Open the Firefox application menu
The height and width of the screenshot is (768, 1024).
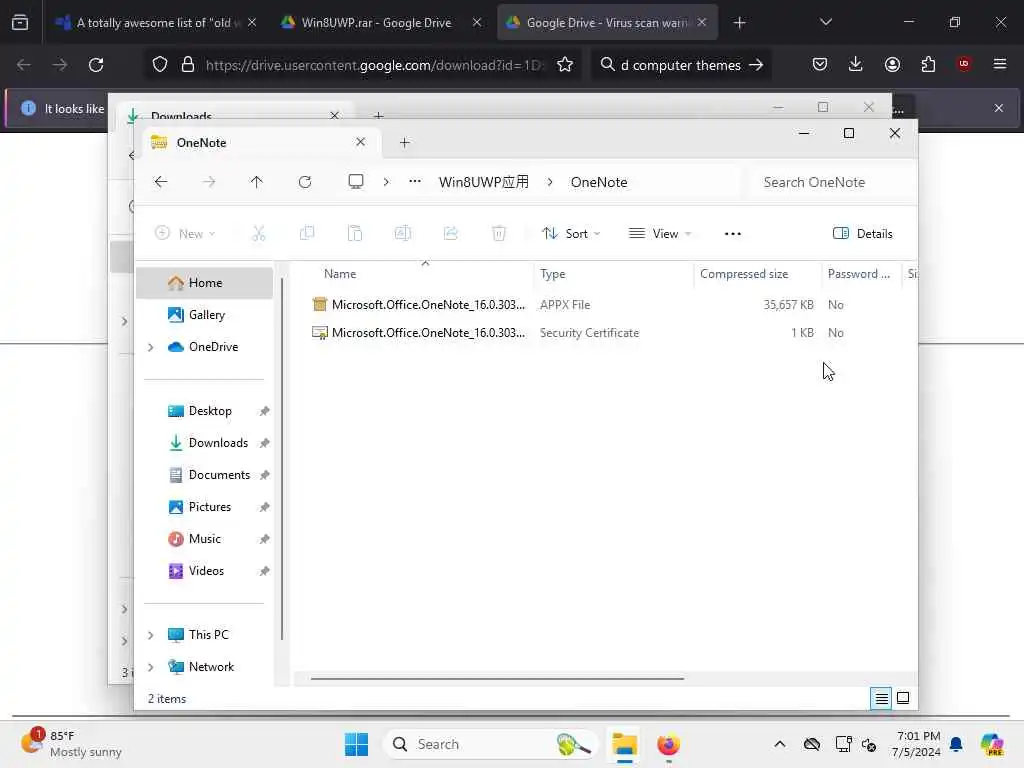[1000, 64]
